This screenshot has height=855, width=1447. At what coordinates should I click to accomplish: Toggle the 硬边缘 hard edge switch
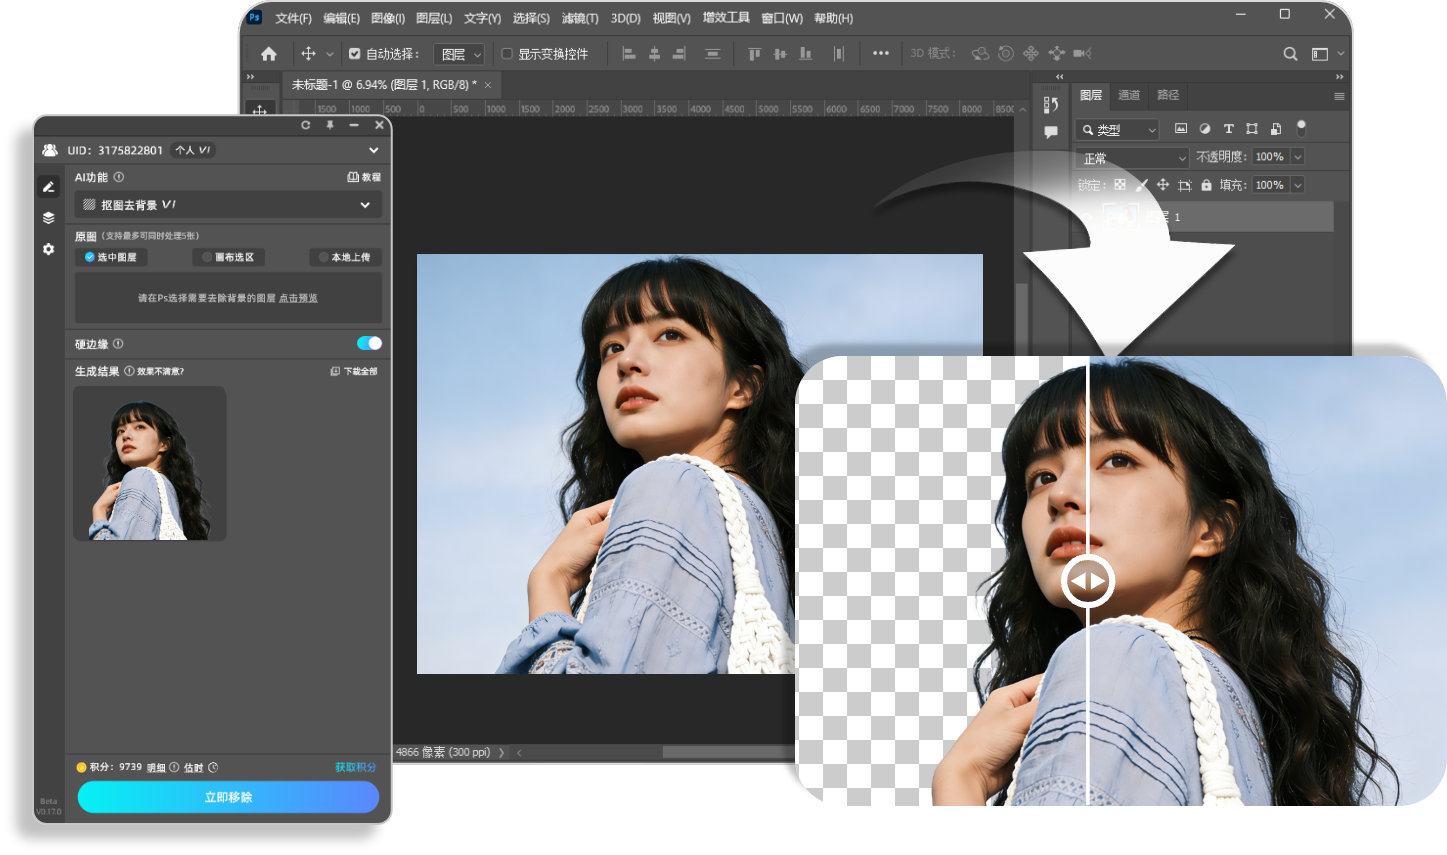369,343
